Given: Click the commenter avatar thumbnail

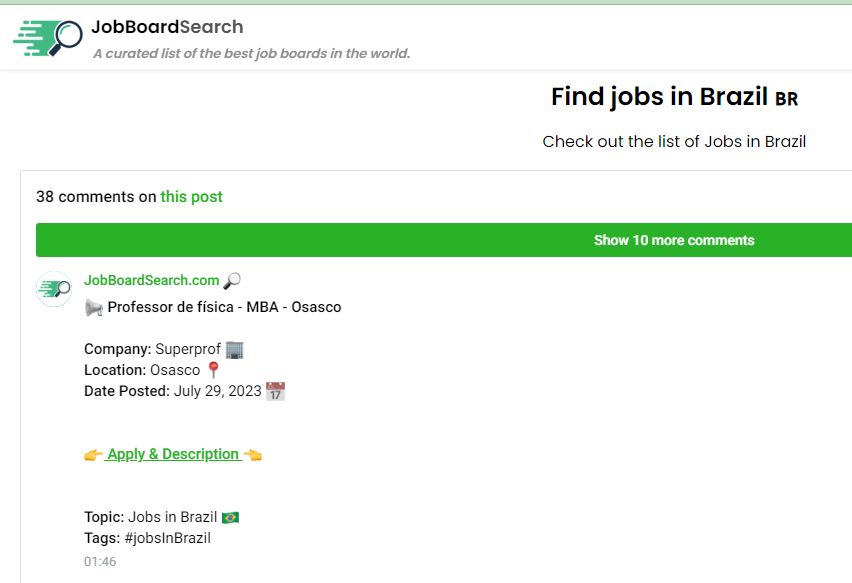Looking at the screenshot, I should tap(54, 289).
